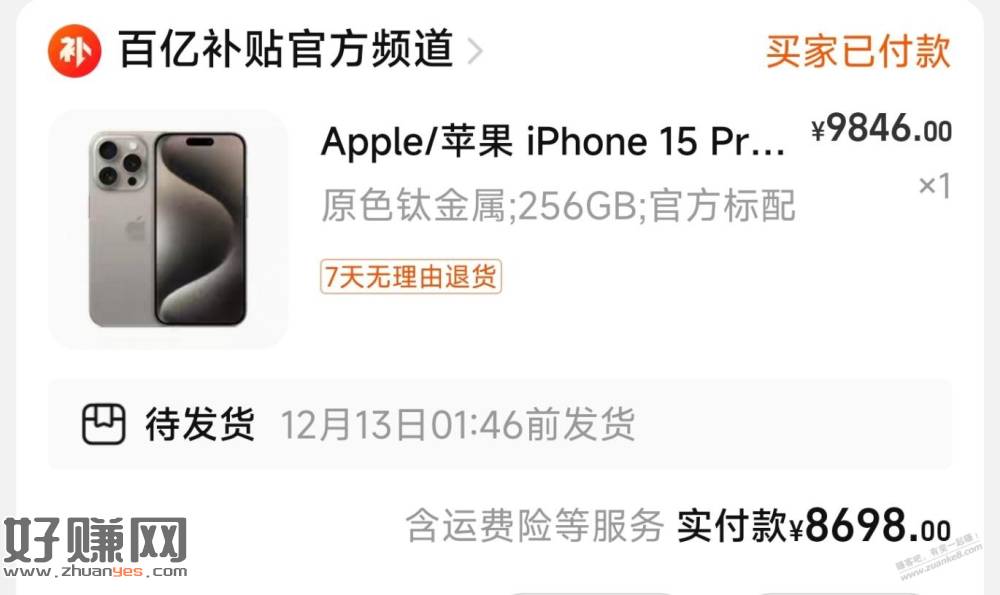Screen dimensions: 1000x595
Task: Tap the package box shipping icon
Action: (x=103, y=424)
